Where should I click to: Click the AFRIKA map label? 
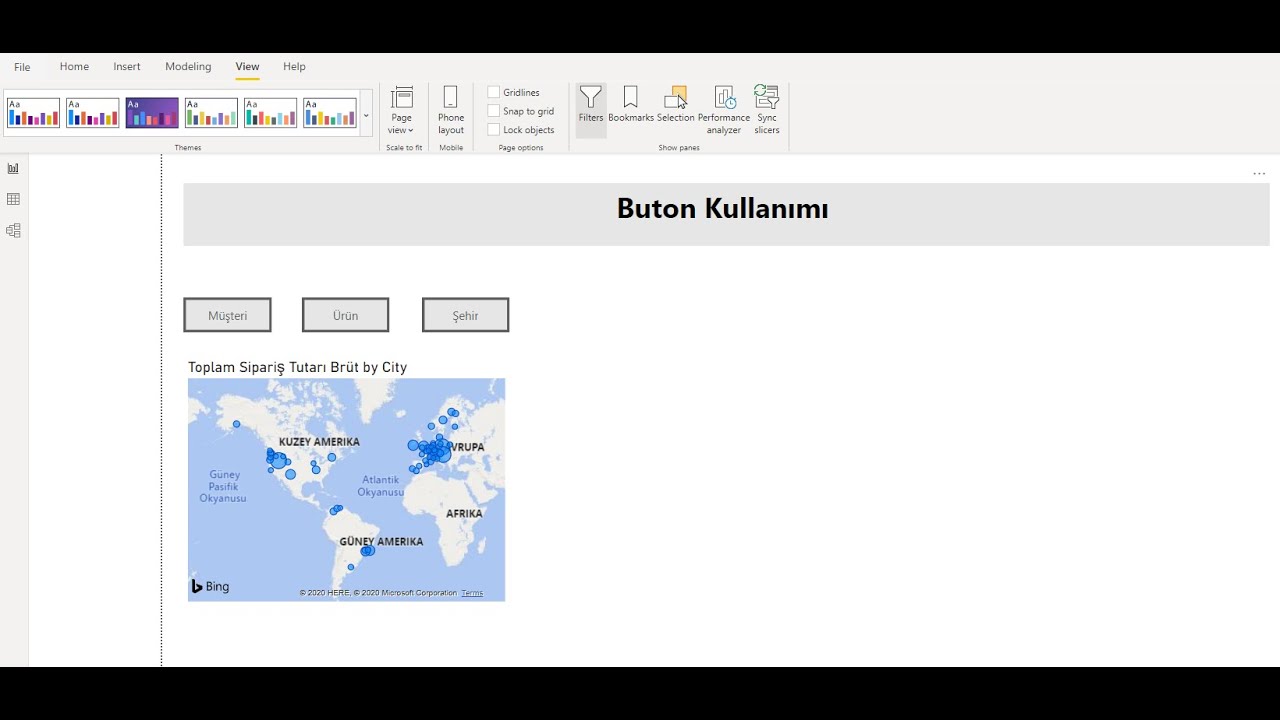click(x=464, y=514)
